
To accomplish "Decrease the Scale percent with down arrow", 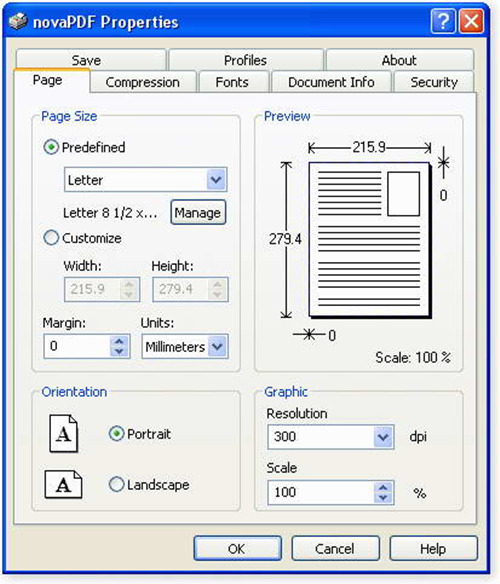I will (x=383, y=498).
